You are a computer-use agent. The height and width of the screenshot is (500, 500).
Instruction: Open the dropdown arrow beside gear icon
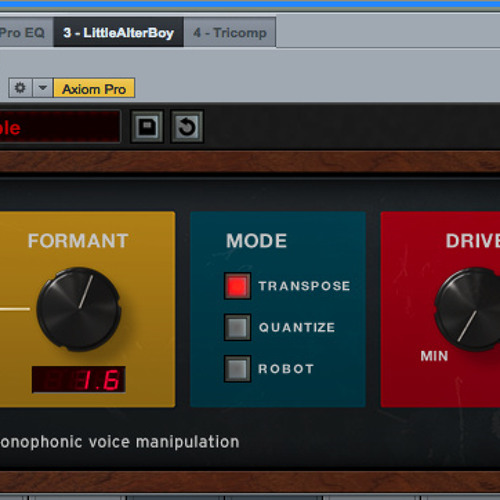coord(43,88)
